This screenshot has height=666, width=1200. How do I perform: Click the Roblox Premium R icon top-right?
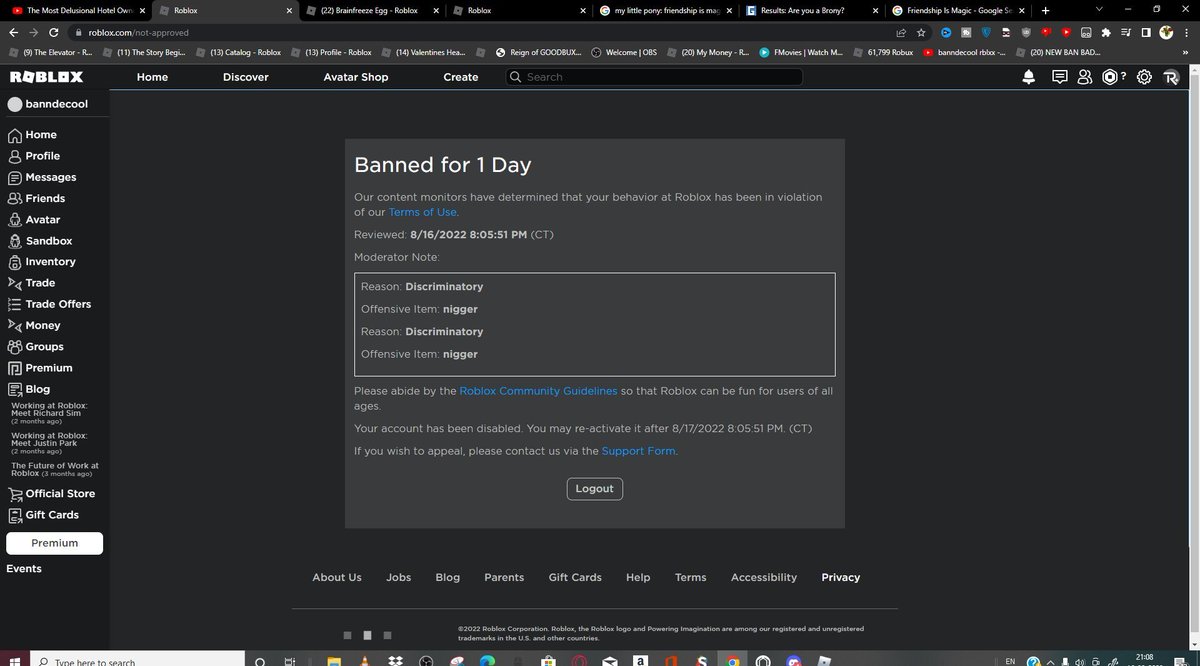point(1172,77)
